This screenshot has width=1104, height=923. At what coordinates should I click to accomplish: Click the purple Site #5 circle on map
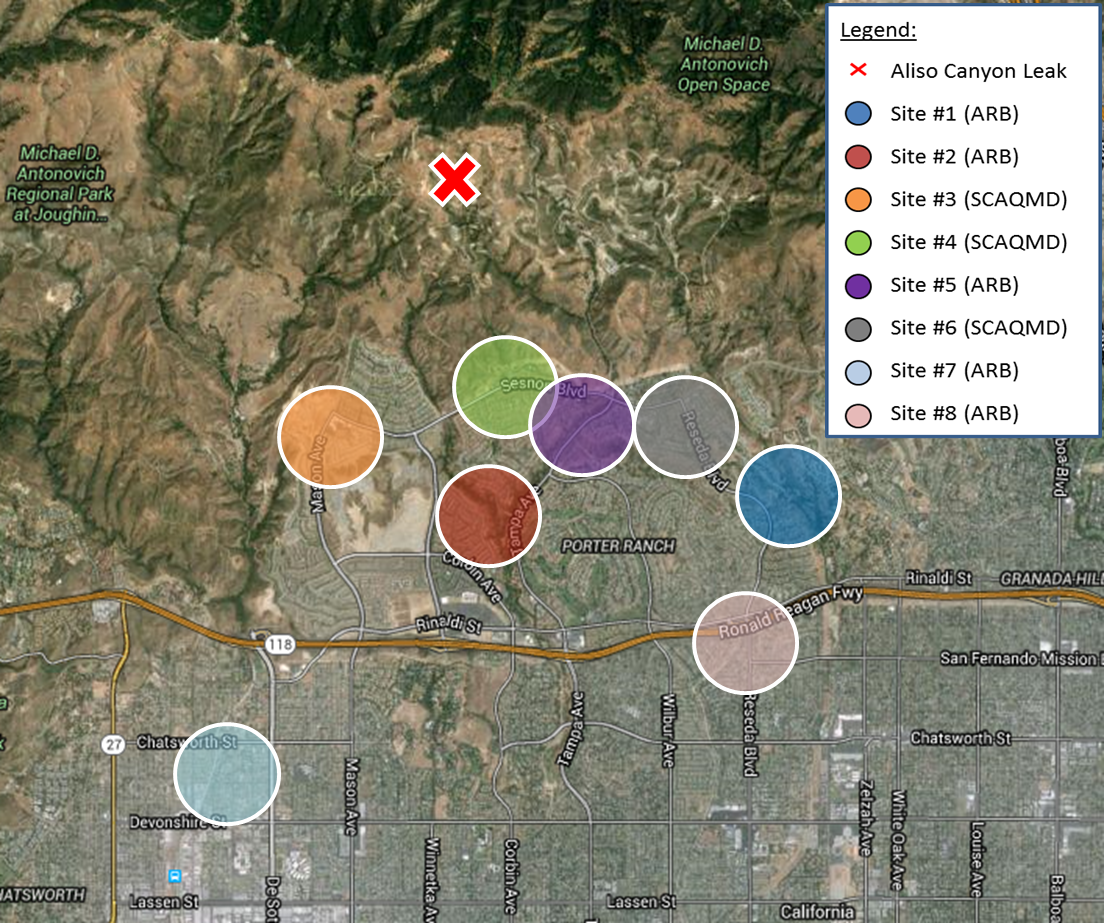[x=582, y=425]
